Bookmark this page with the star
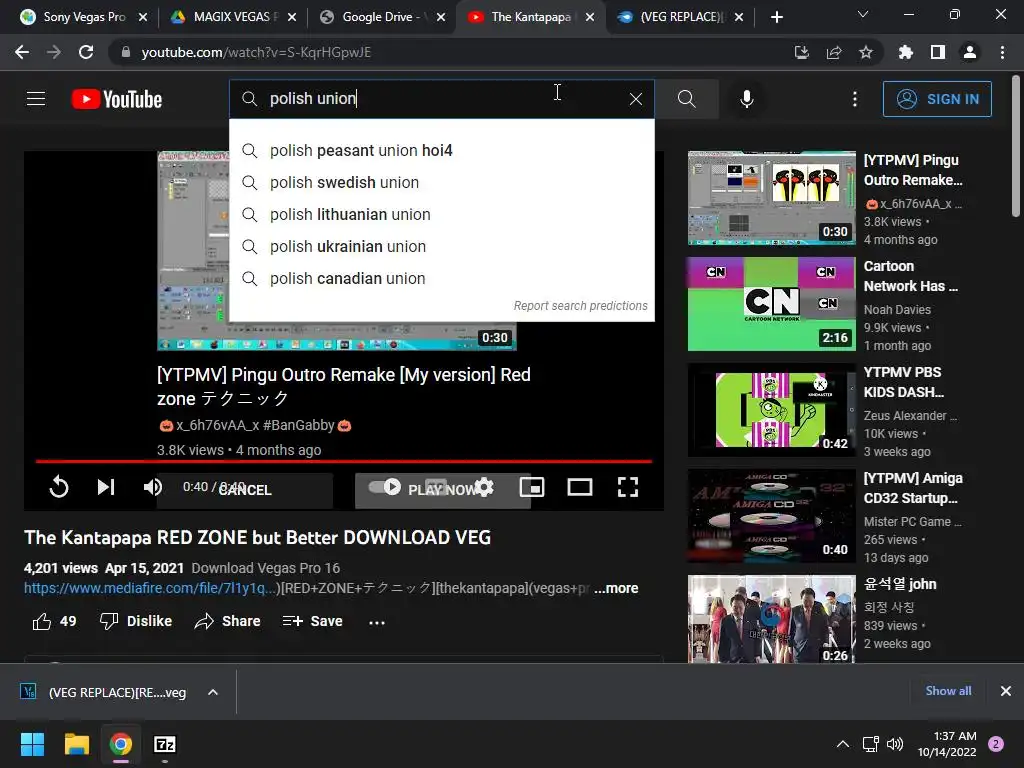 click(865, 52)
